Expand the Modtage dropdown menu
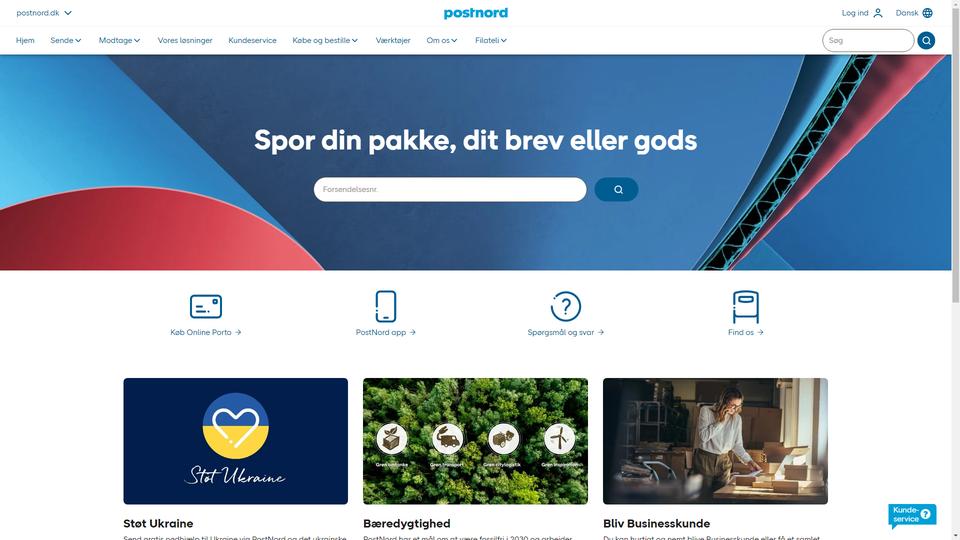960x540 pixels. 119,40
